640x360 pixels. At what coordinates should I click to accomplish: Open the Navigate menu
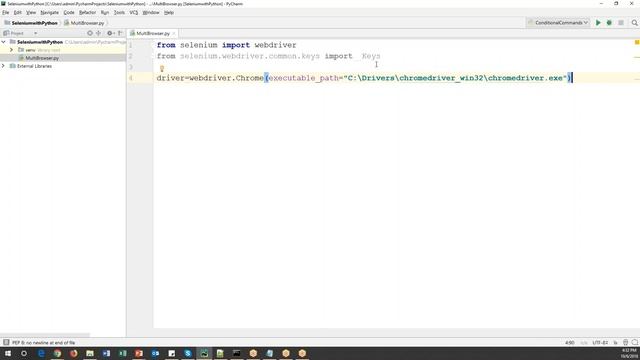click(49, 13)
